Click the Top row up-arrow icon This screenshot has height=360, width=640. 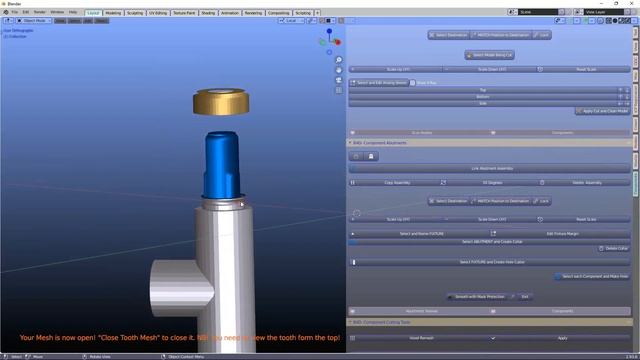pyautogui.click(x=620, y=90)
